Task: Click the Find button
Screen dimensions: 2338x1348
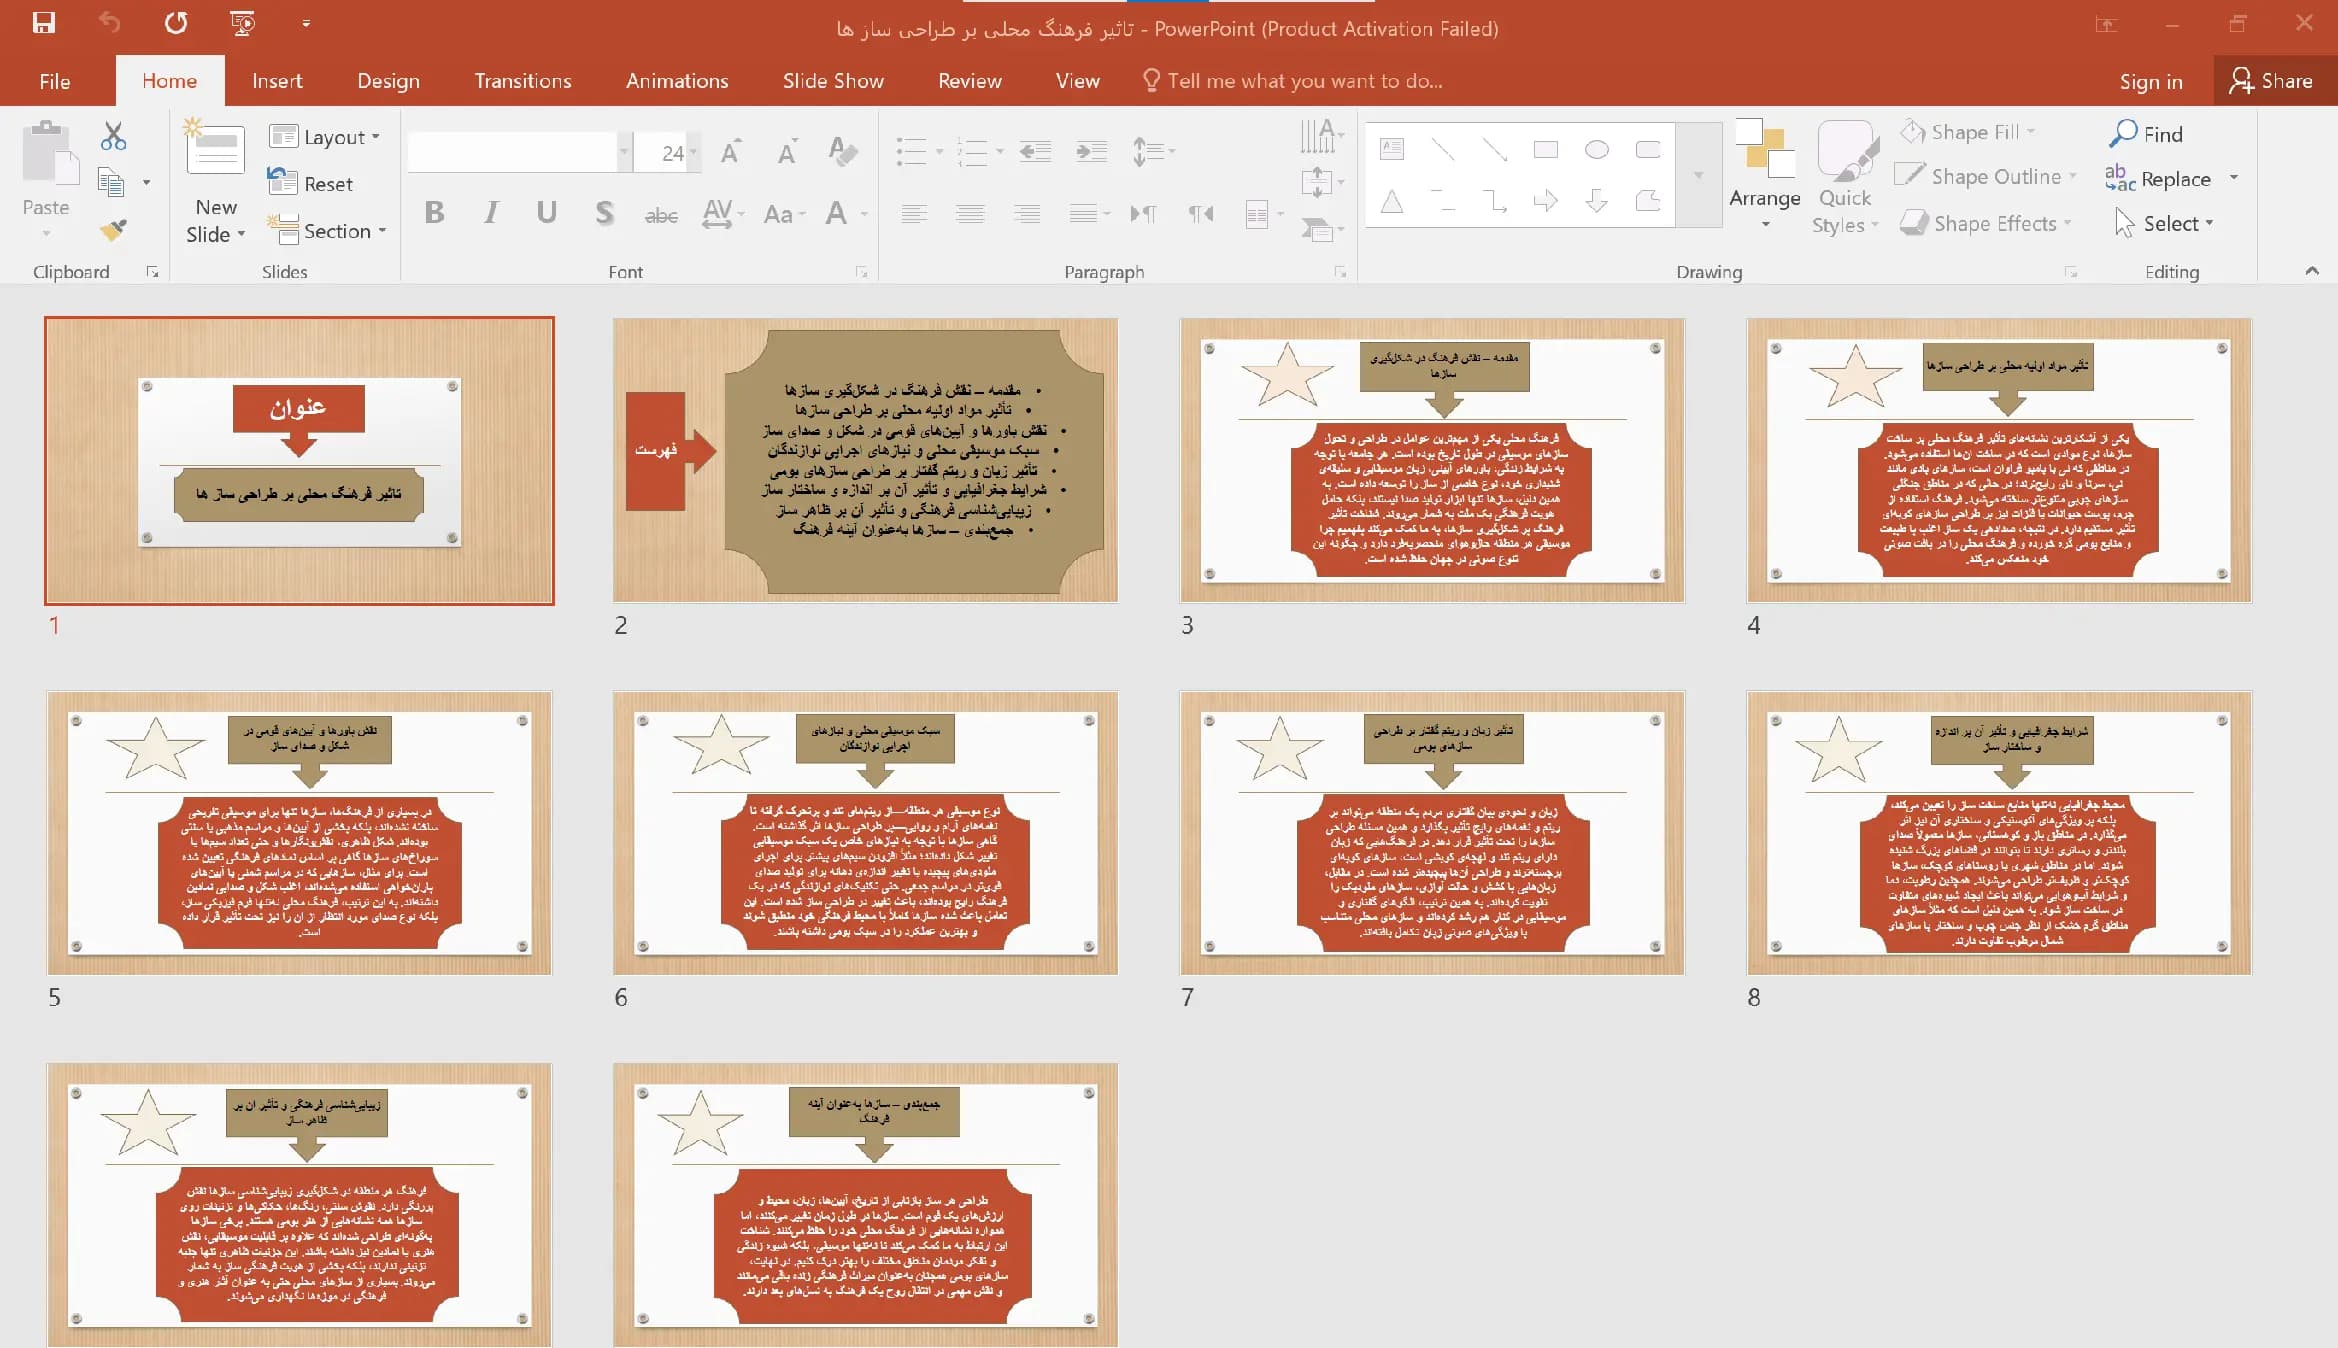Action: click(x=2147, y=134)
